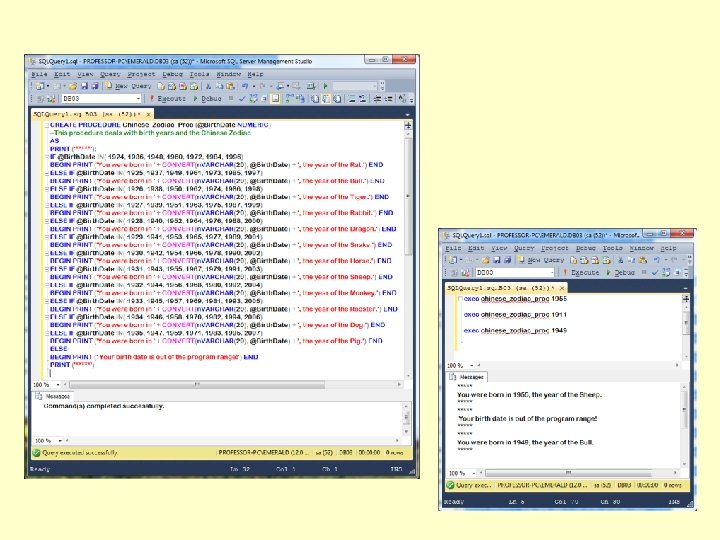
Task: Click Cut scissors icon in right window
Action: [x=621, y=260]
